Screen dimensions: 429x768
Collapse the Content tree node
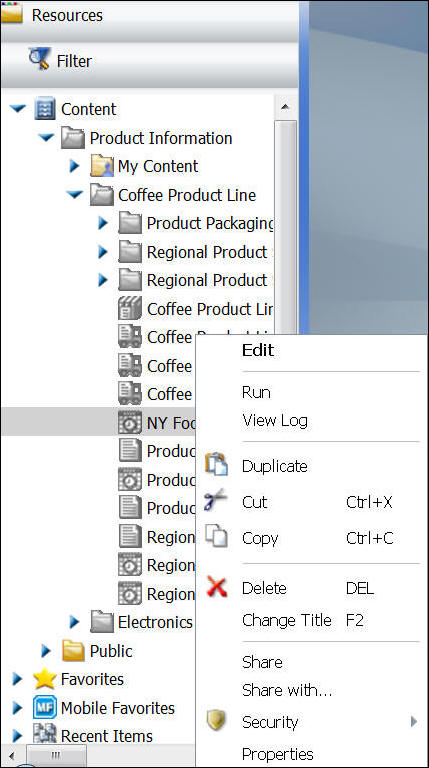point(18,109)
